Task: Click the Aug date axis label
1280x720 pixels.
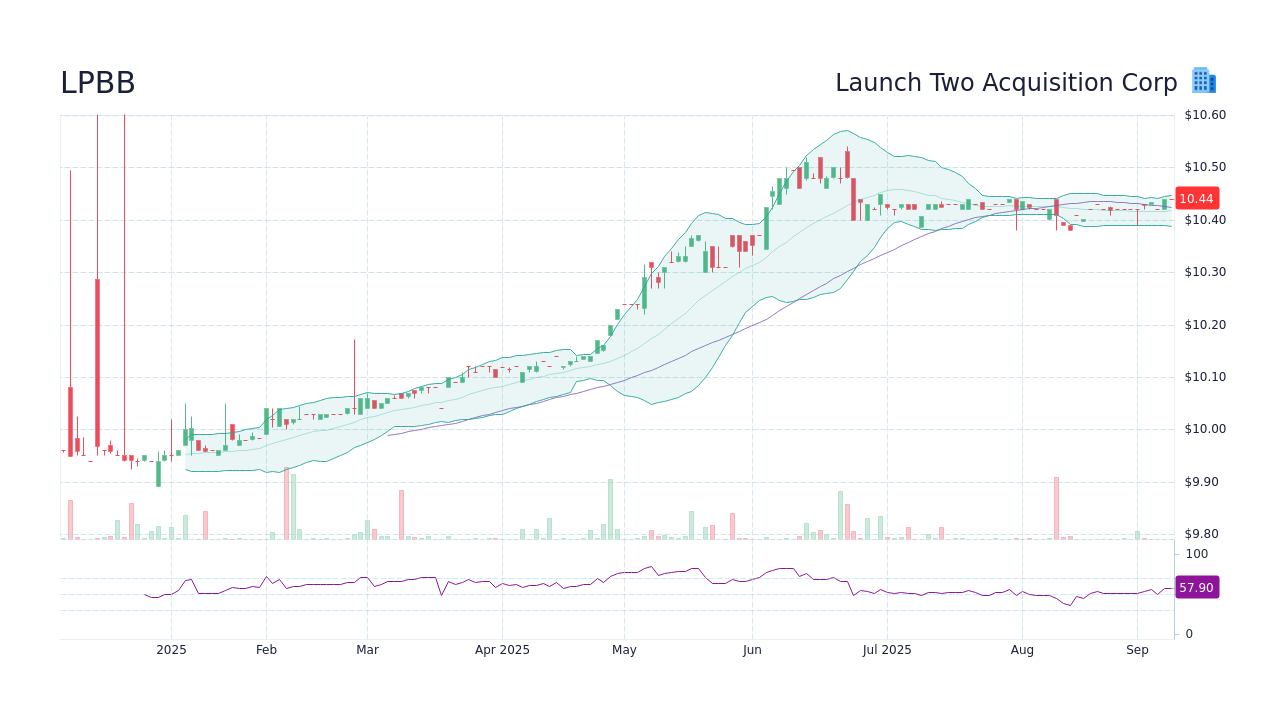Action: (x=1022, y=650)
